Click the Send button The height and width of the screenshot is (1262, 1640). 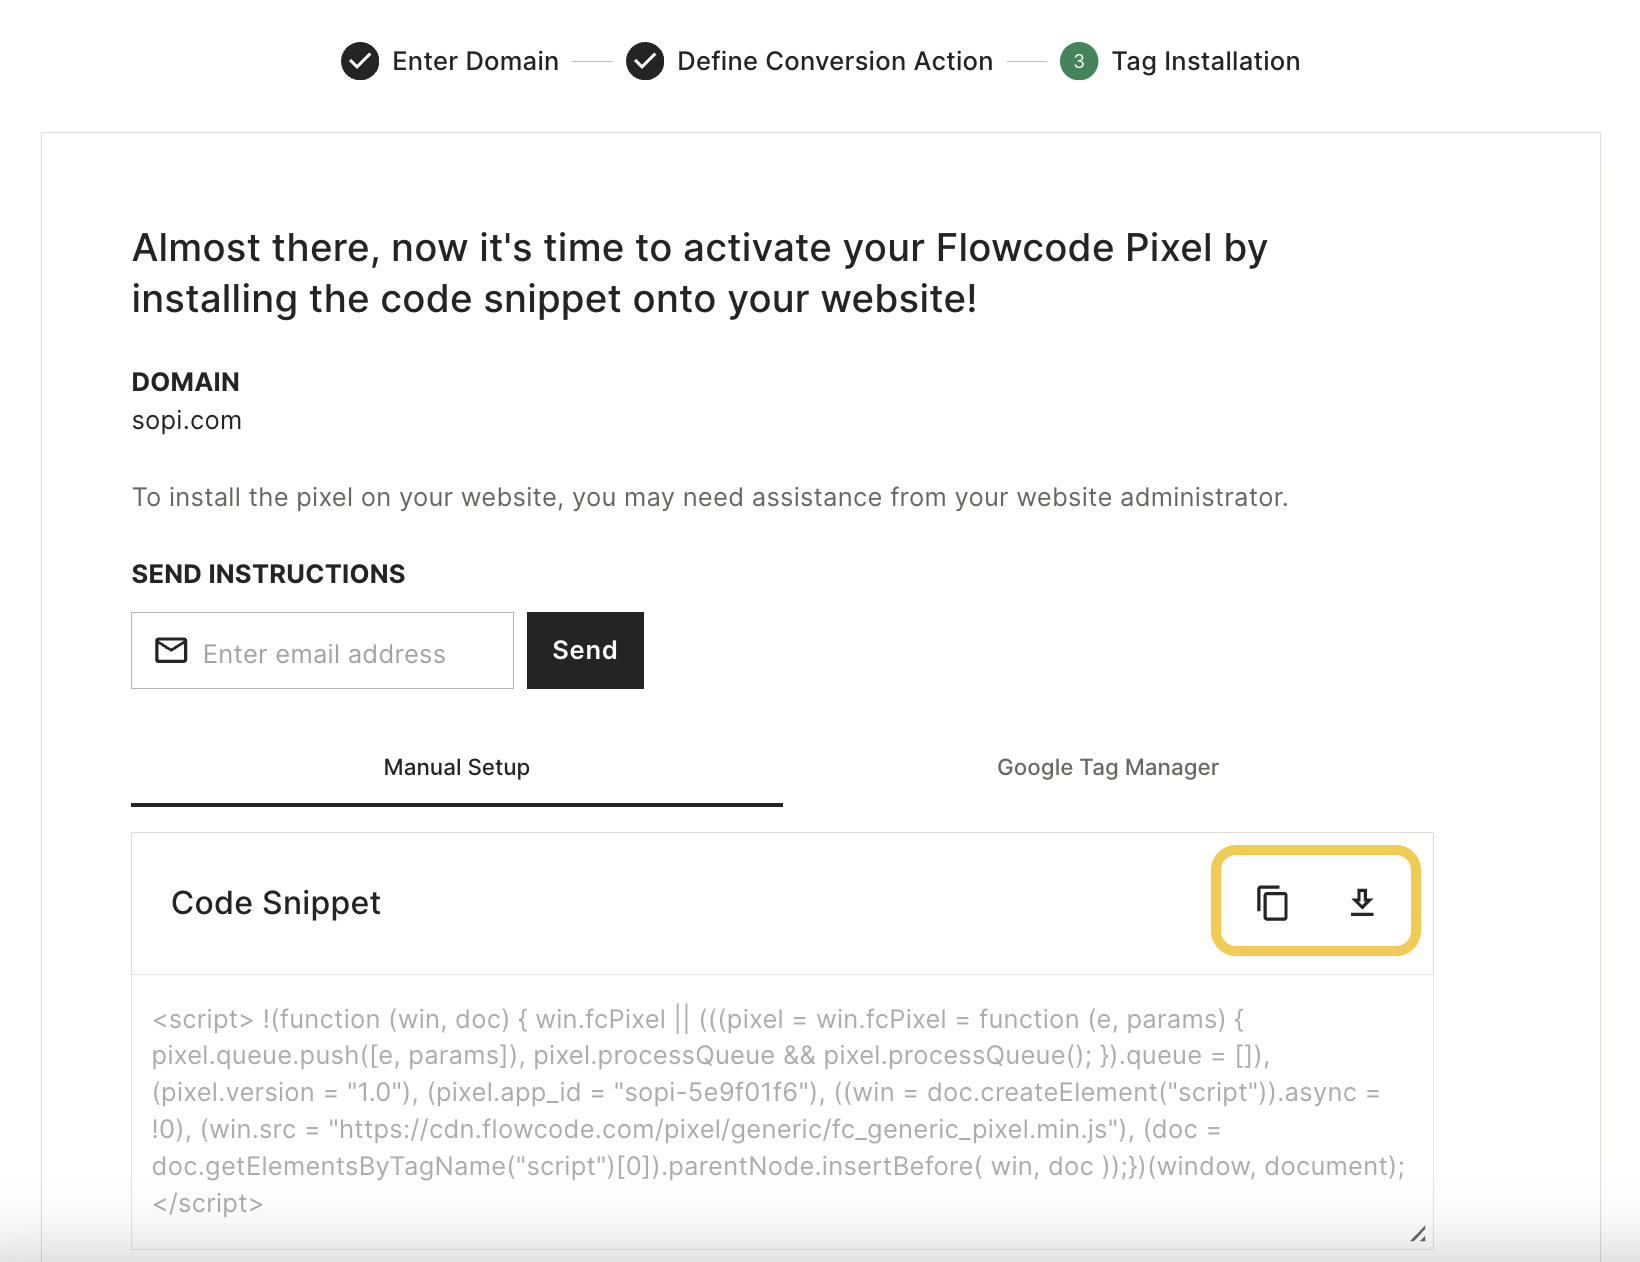pyautogui.click(x=585, y=650)
